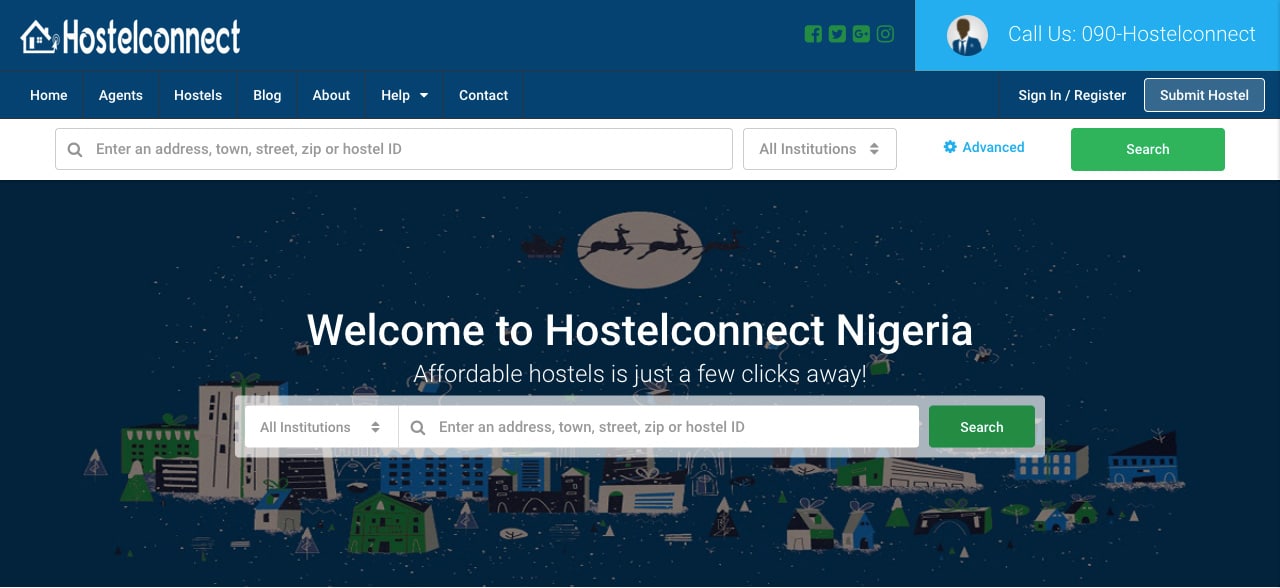The image size is (1280, 588).
Task: Open the Instagram social icon
Action: pyautogui.click(x=885, y=34)
